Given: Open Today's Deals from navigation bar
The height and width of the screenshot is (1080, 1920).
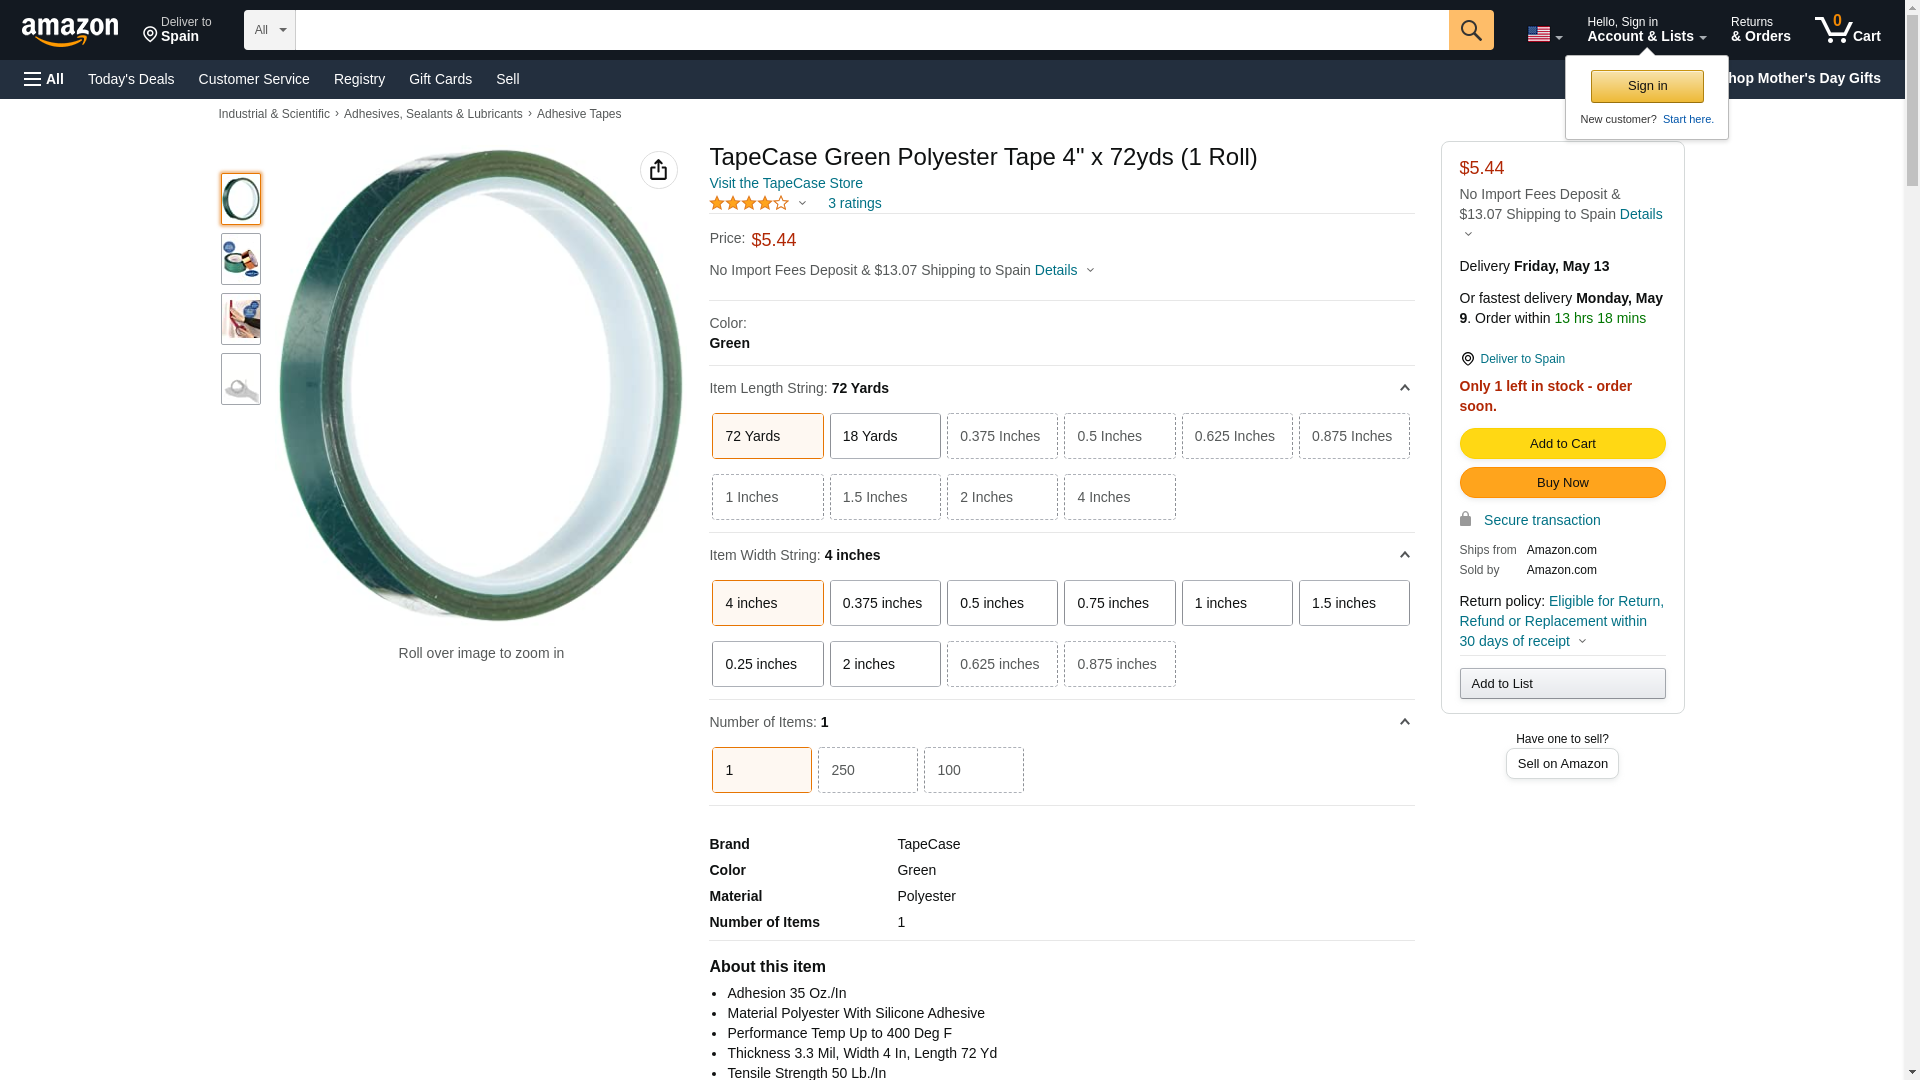Looking at the screenshot, I should [x=131, y=79].
